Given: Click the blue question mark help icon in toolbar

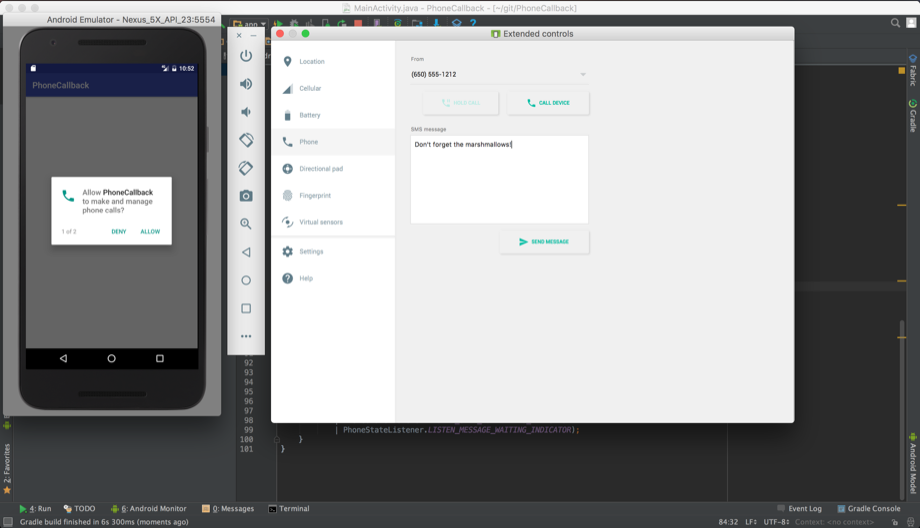Looking at the screenshot, I should 473,23.
